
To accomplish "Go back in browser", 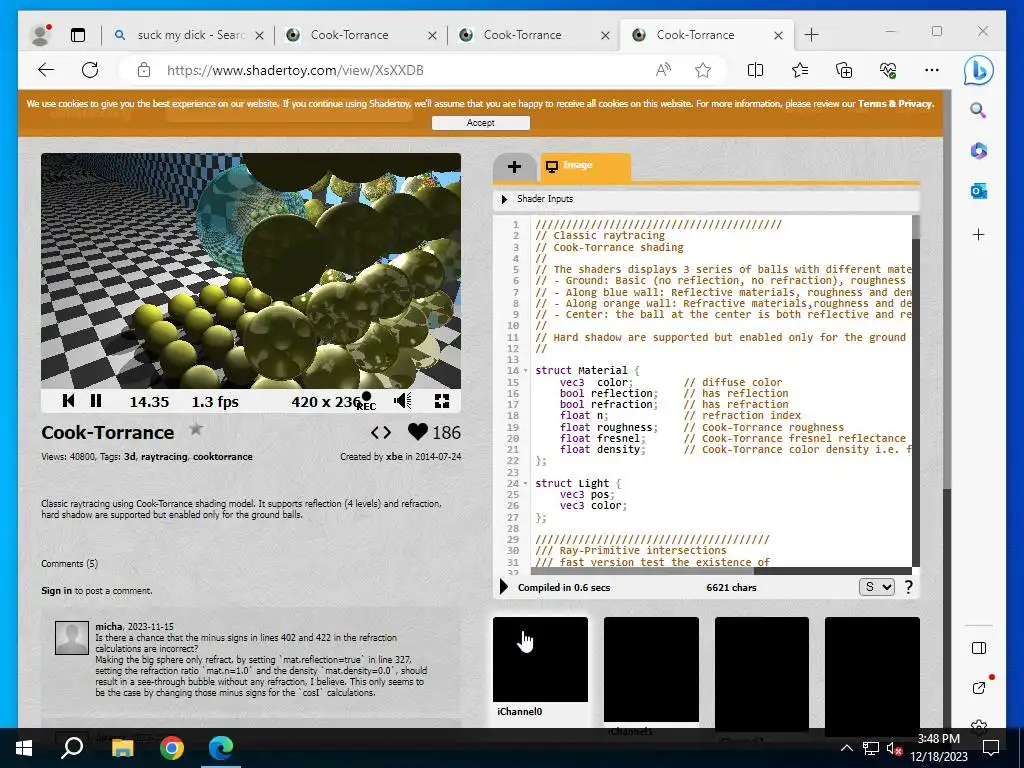I will [x=46, y=70].
